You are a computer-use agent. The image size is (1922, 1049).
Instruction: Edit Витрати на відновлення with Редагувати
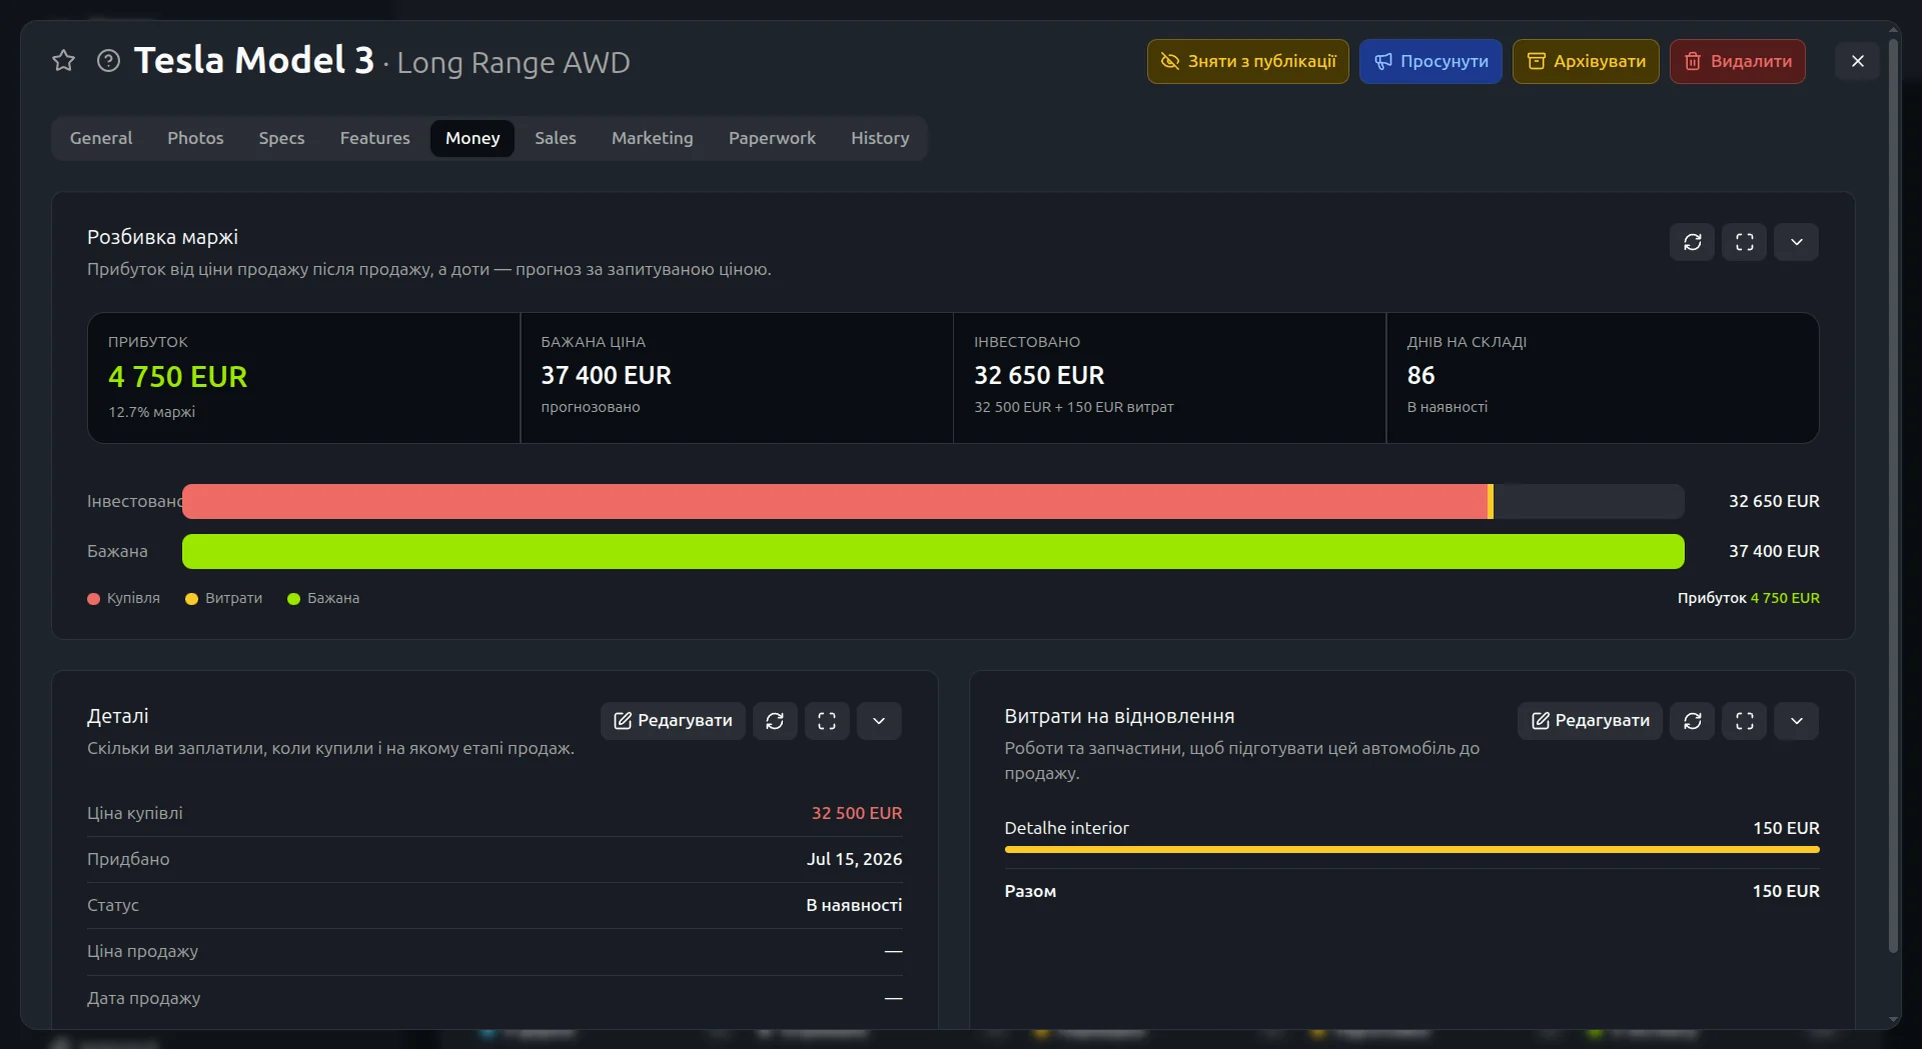pos(1590,721)
